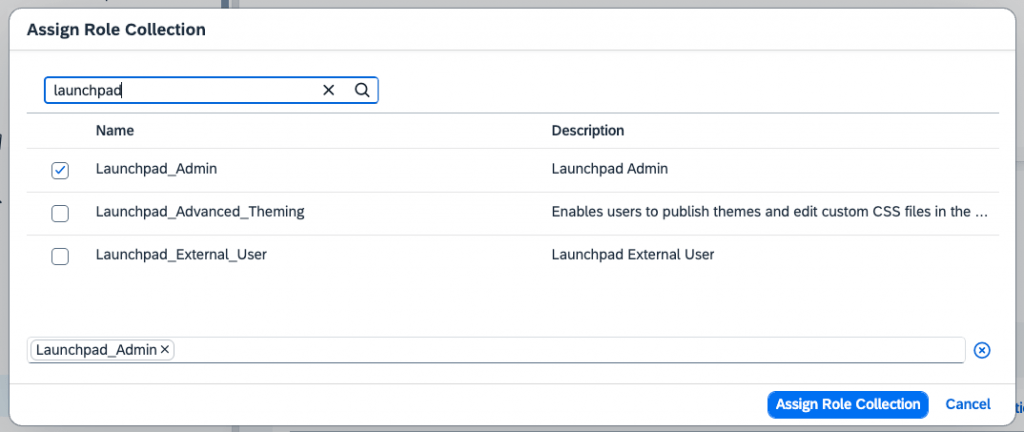Click the 'Launchpad Admin' description cell
Image resolution: width=1024 pixels, height=432 pixels.
(x=609, y=168)
